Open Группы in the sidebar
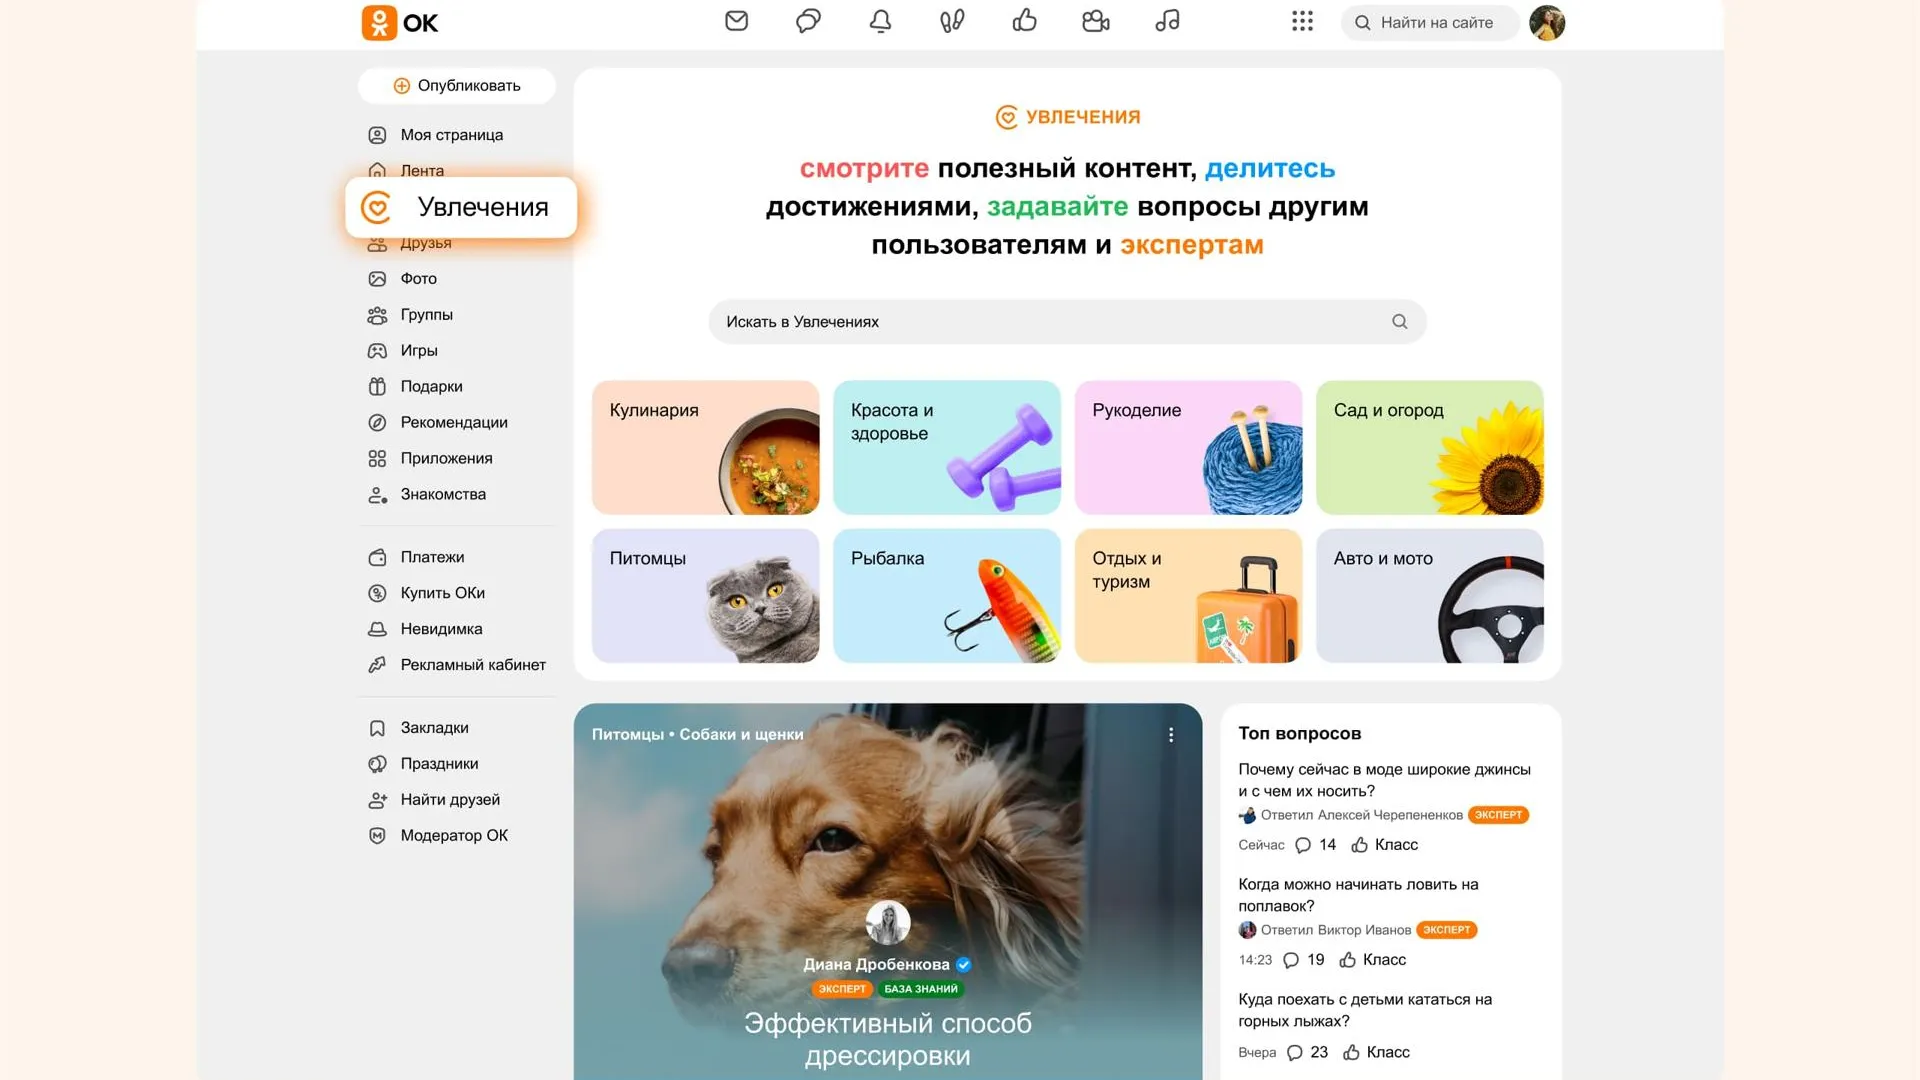Screen dimensions: 1920x1080 click(426, 315)
